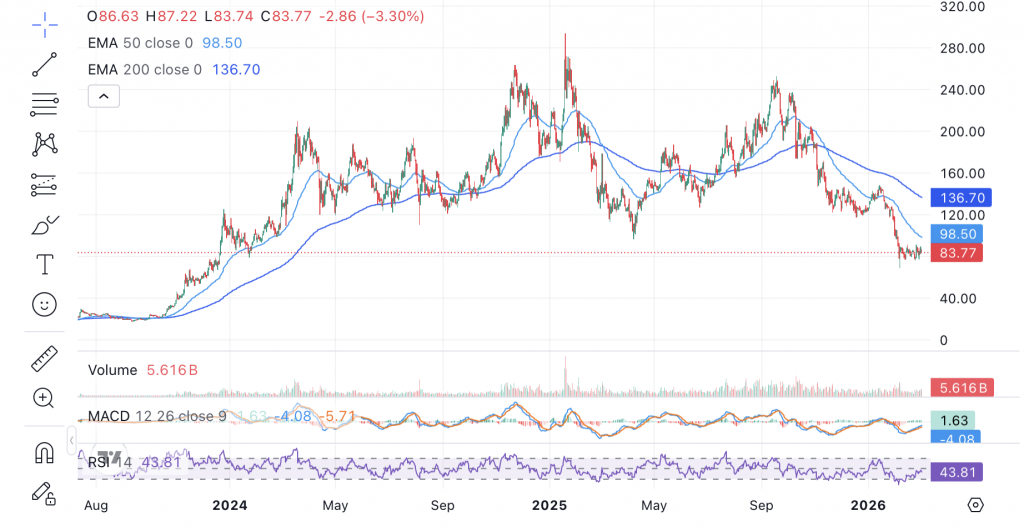This screenshot has height=531, width=1024.
Task: Click the 136.70 EMA price label
Action: [956, 198]
